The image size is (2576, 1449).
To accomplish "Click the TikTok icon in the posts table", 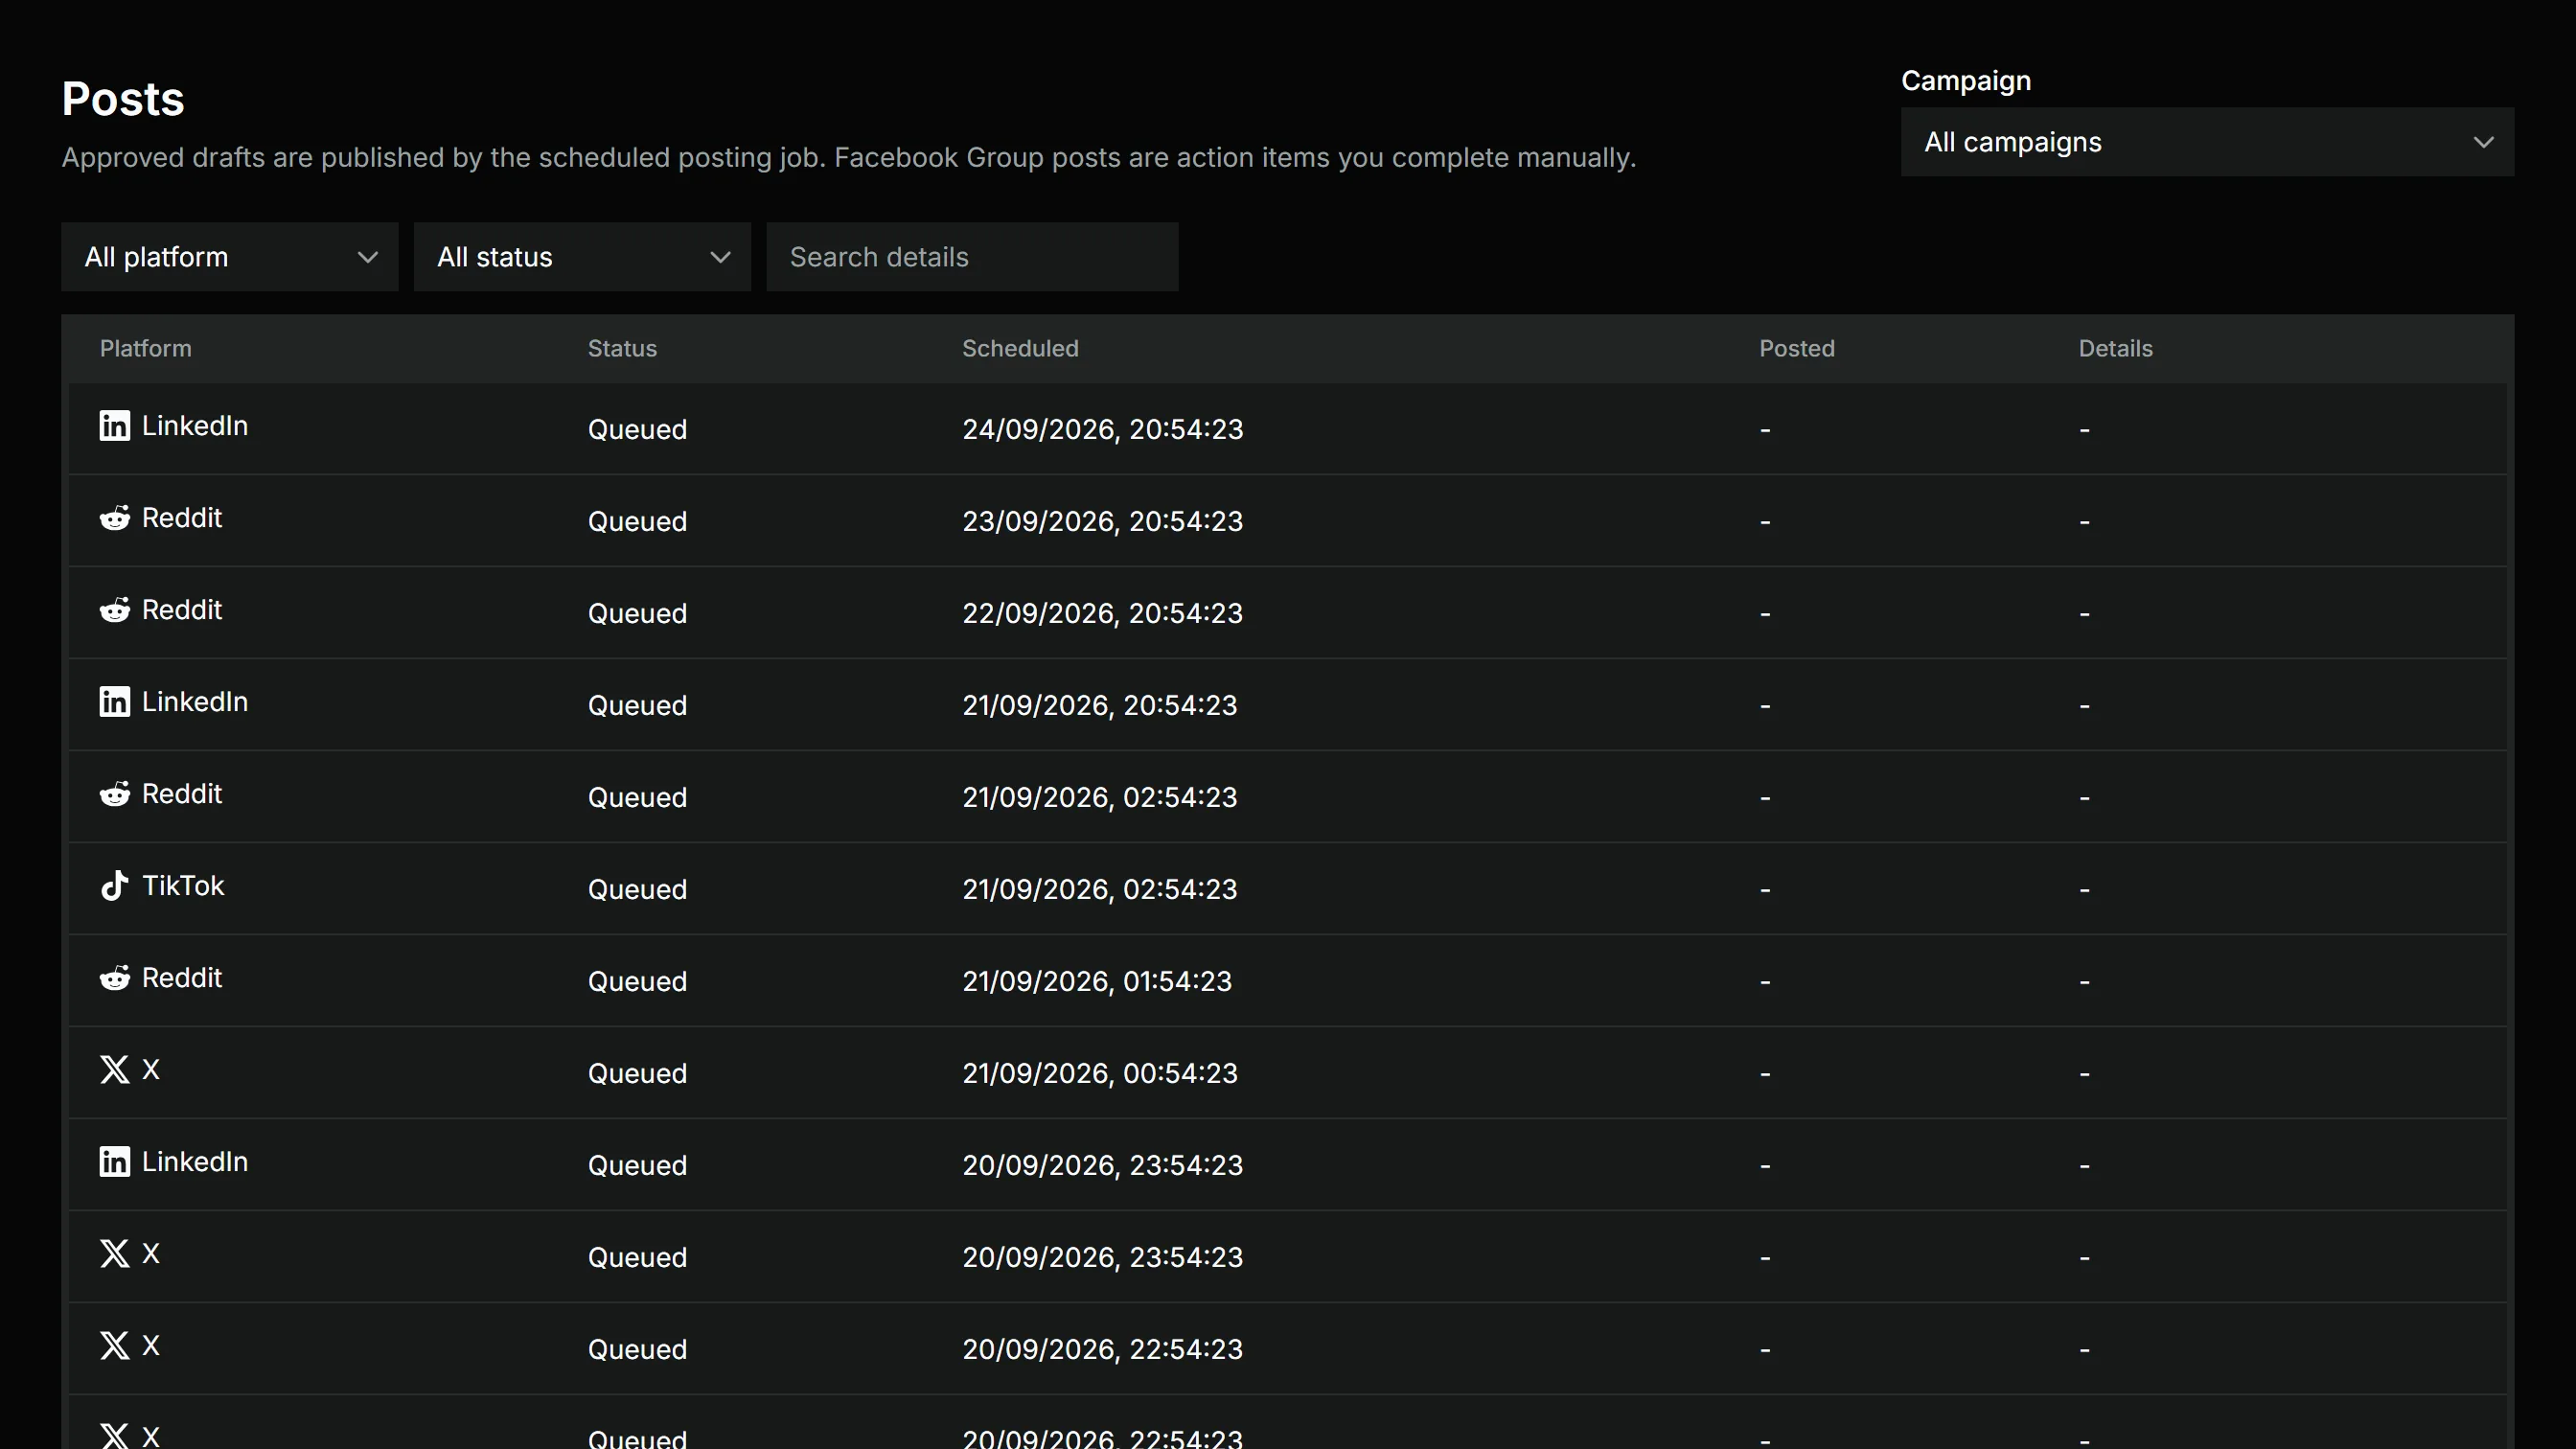I will tap(115, 886).
